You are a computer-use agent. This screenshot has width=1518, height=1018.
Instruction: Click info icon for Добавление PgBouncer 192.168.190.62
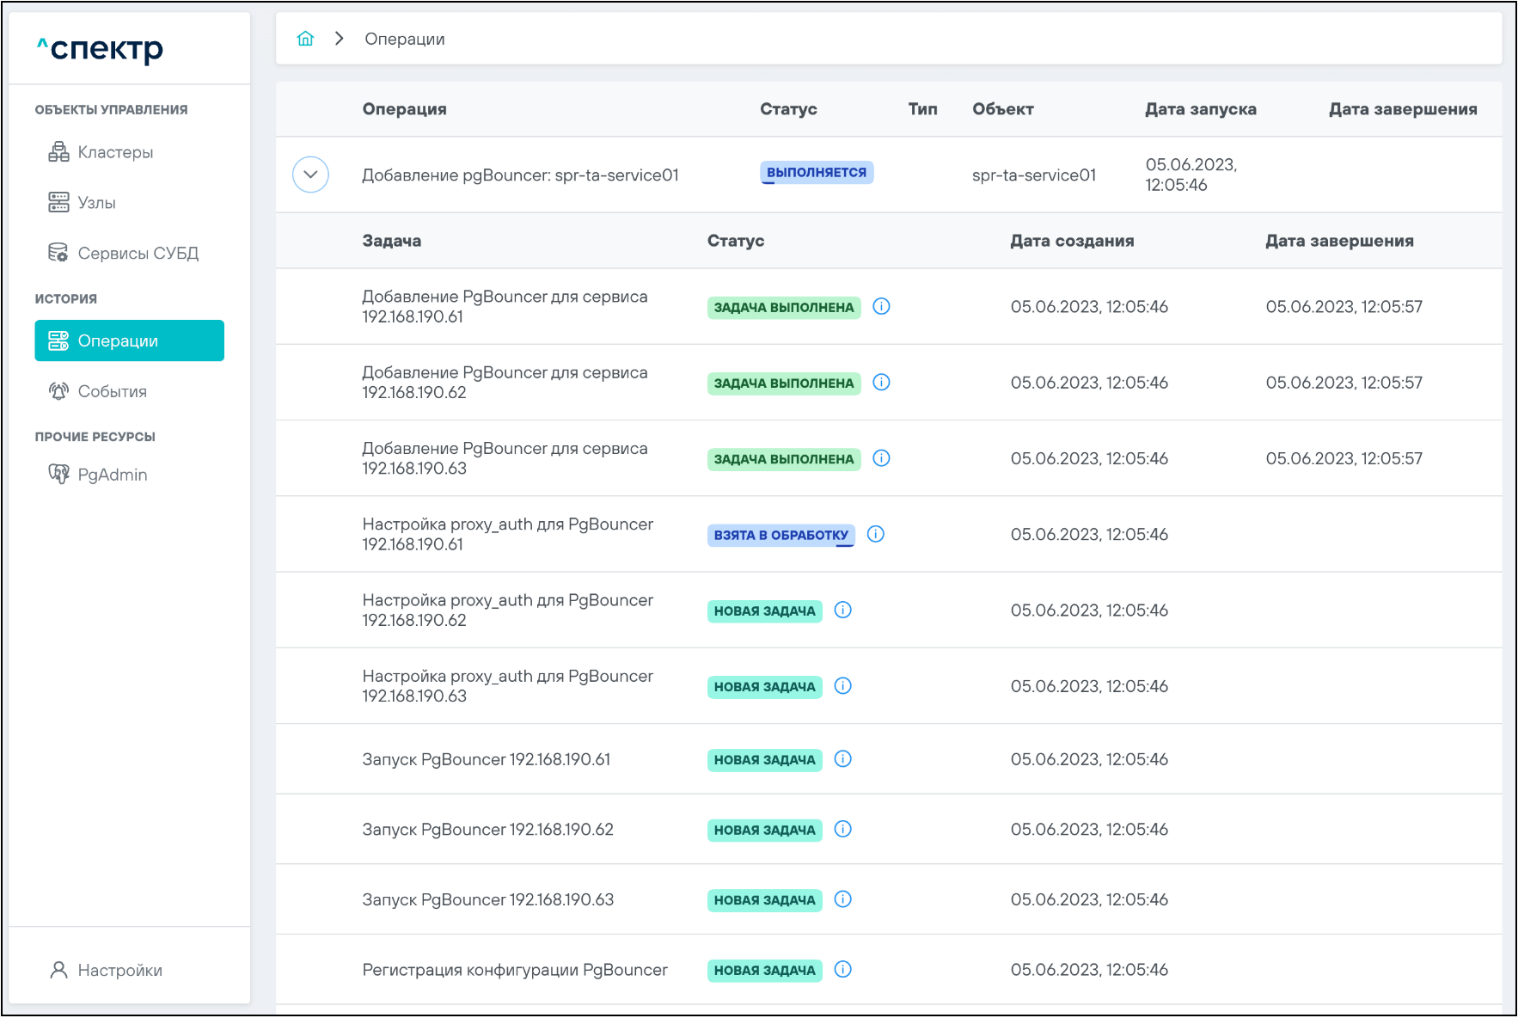[x=881, y=383]
